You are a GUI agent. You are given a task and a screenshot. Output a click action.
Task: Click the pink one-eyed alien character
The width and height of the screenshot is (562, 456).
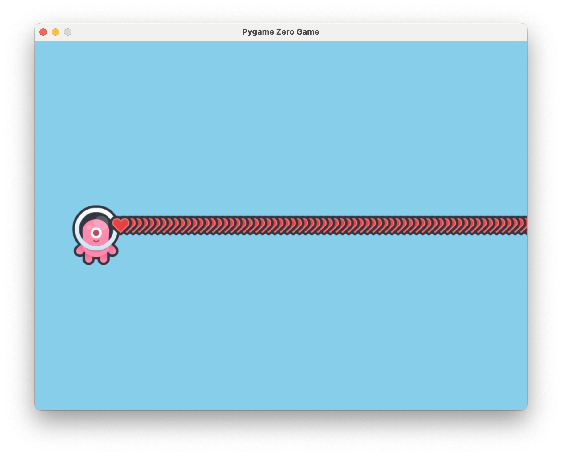(96, 235)
